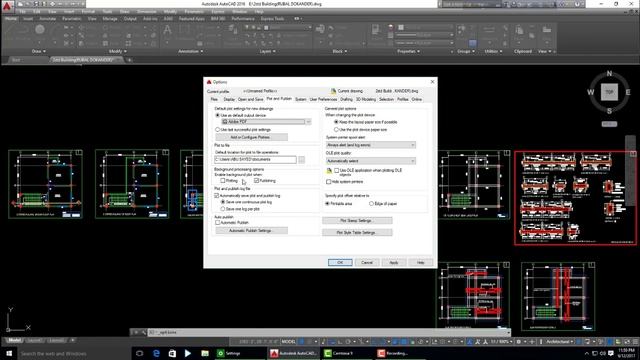The height and width of the screenshot is (360, 640).
Task: Open Plot Stamp Settings
Action: [357, 220]
